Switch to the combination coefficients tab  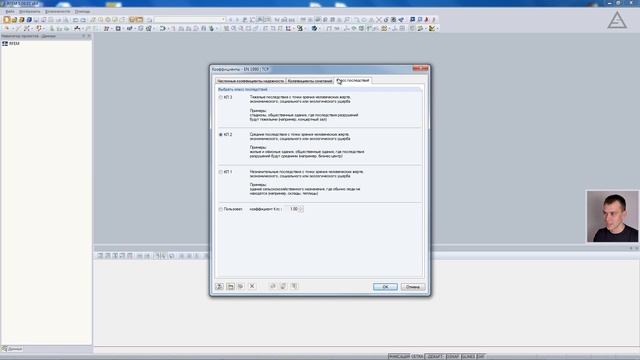click(310, 81)
